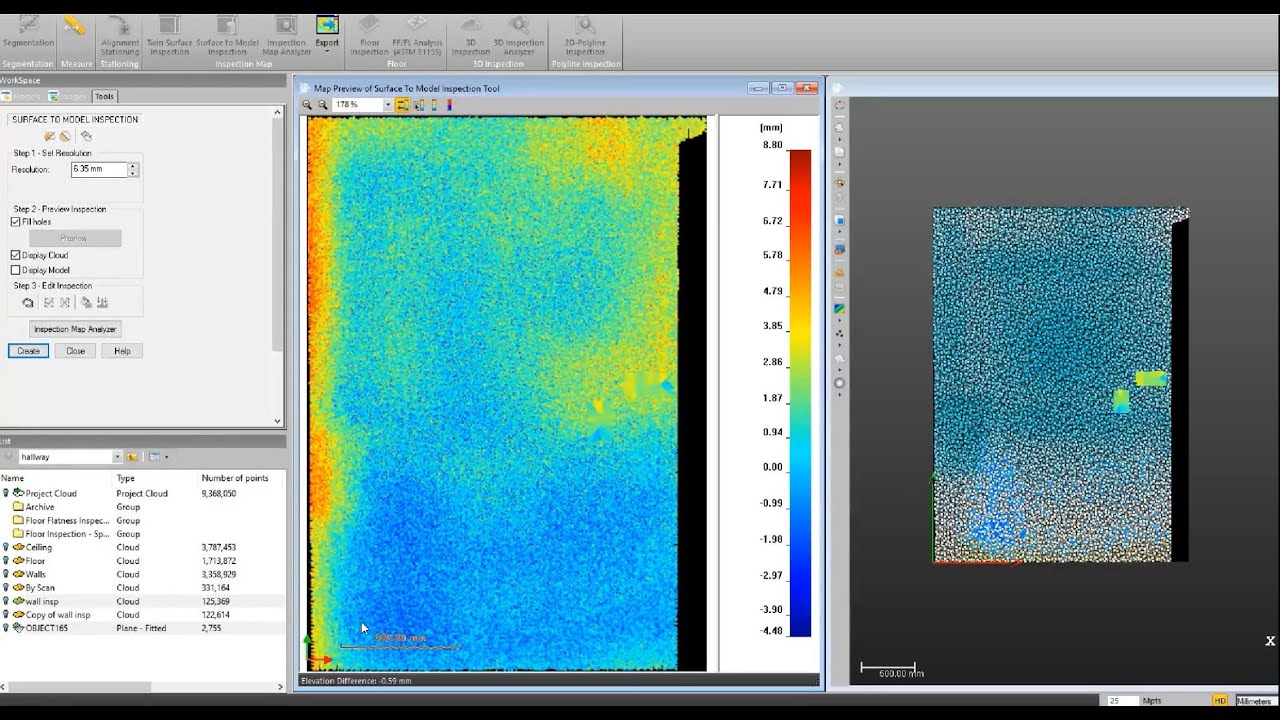Switch to the Tools tab
Screen dimensions: 1280x720
[x=104, y=96]
